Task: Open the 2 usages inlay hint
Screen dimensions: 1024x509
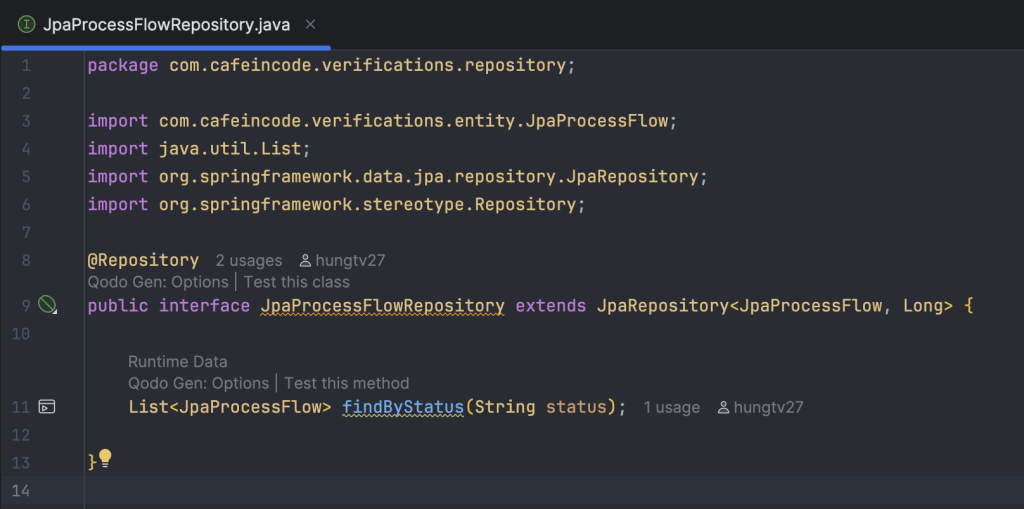Action: [249, 261]
